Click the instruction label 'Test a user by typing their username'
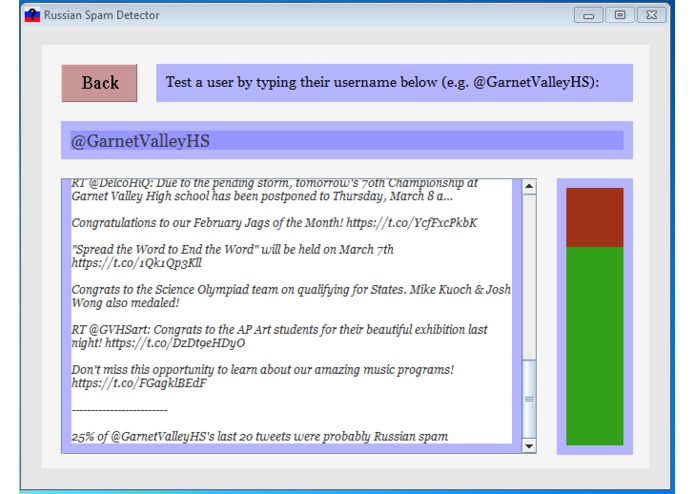695x494 pixels. 394,83
